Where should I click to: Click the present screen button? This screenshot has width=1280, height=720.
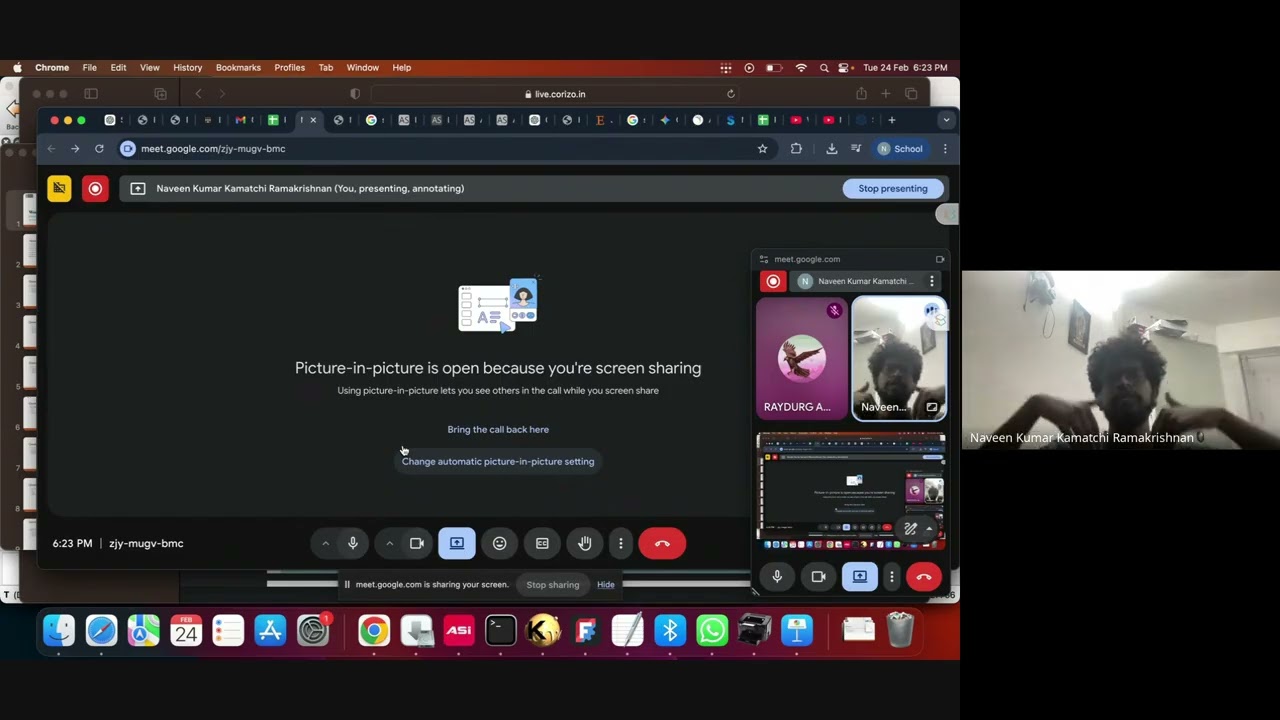(x=457, y=543)
